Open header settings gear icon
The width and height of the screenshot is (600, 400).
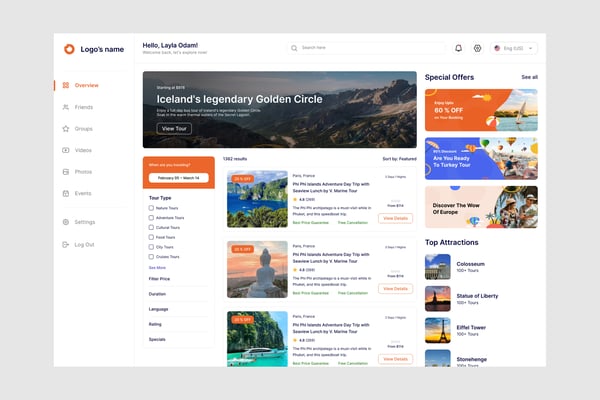tap(477, 48)
